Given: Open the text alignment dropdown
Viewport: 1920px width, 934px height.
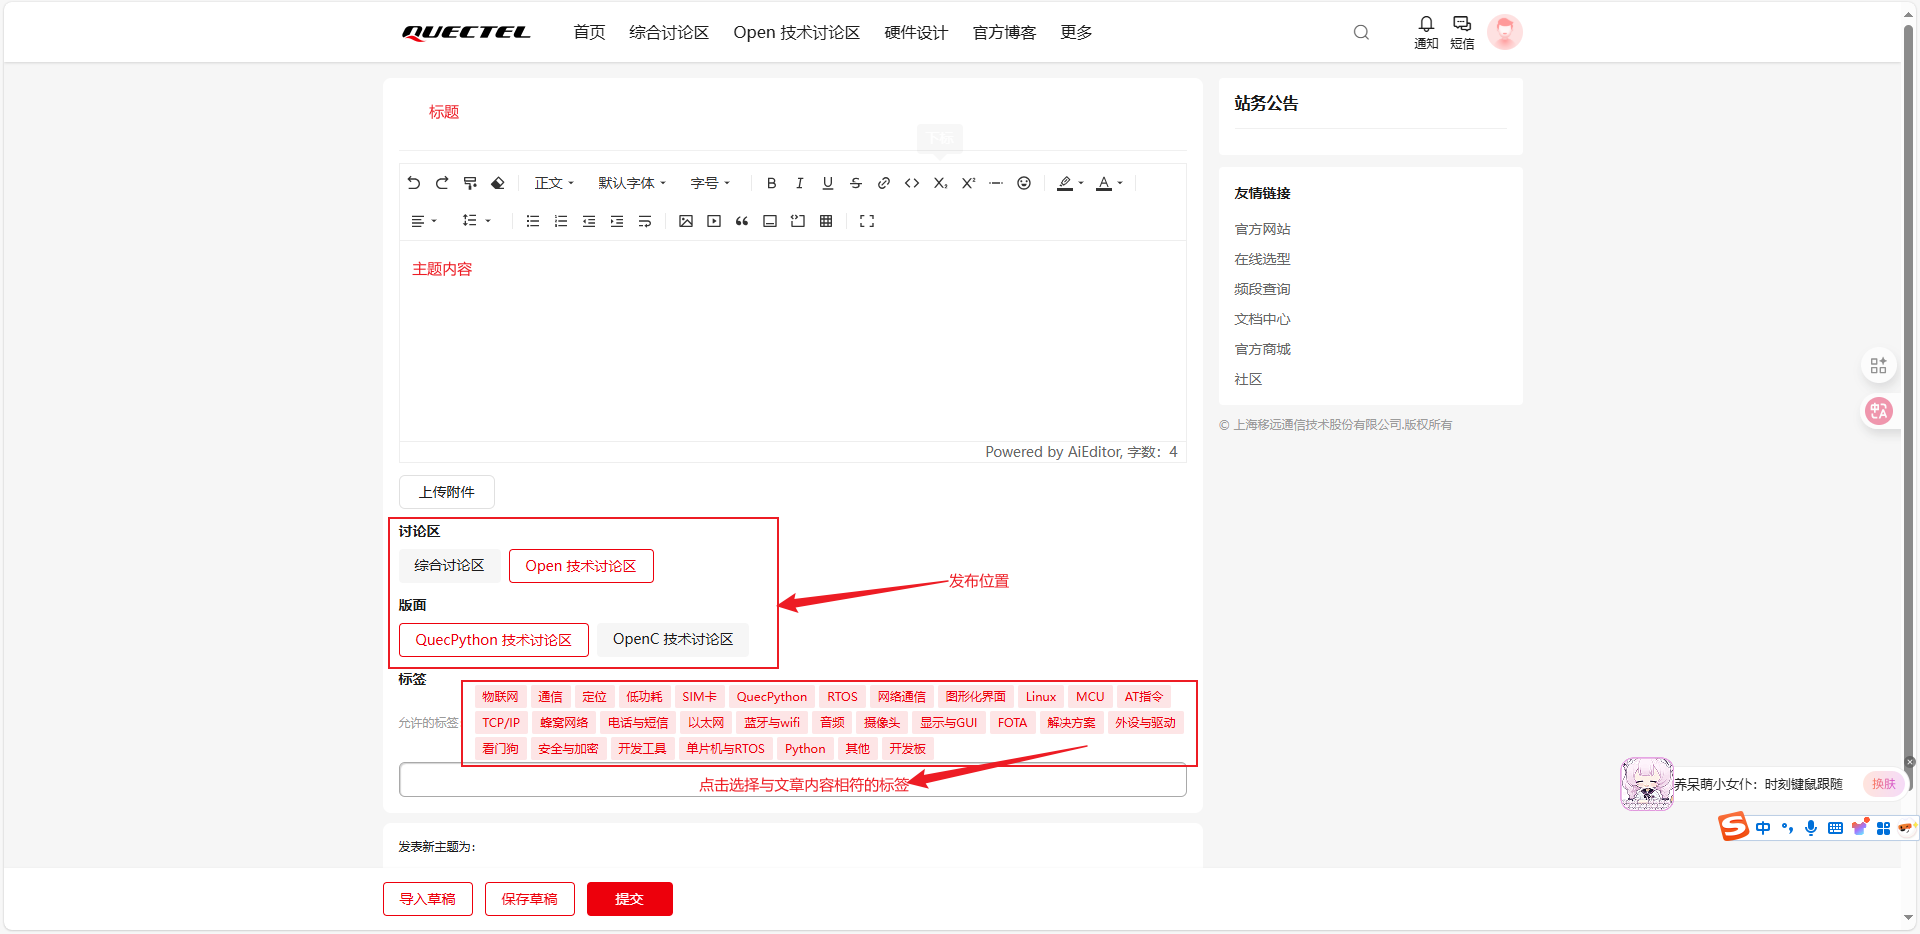Looking at the screenshot, I should pyautogui.click(x=424, y=221).
